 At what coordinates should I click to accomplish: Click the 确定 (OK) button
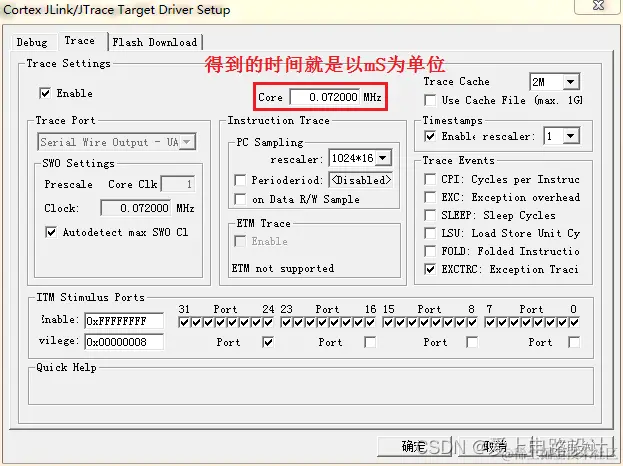click(x=414, y=447)
